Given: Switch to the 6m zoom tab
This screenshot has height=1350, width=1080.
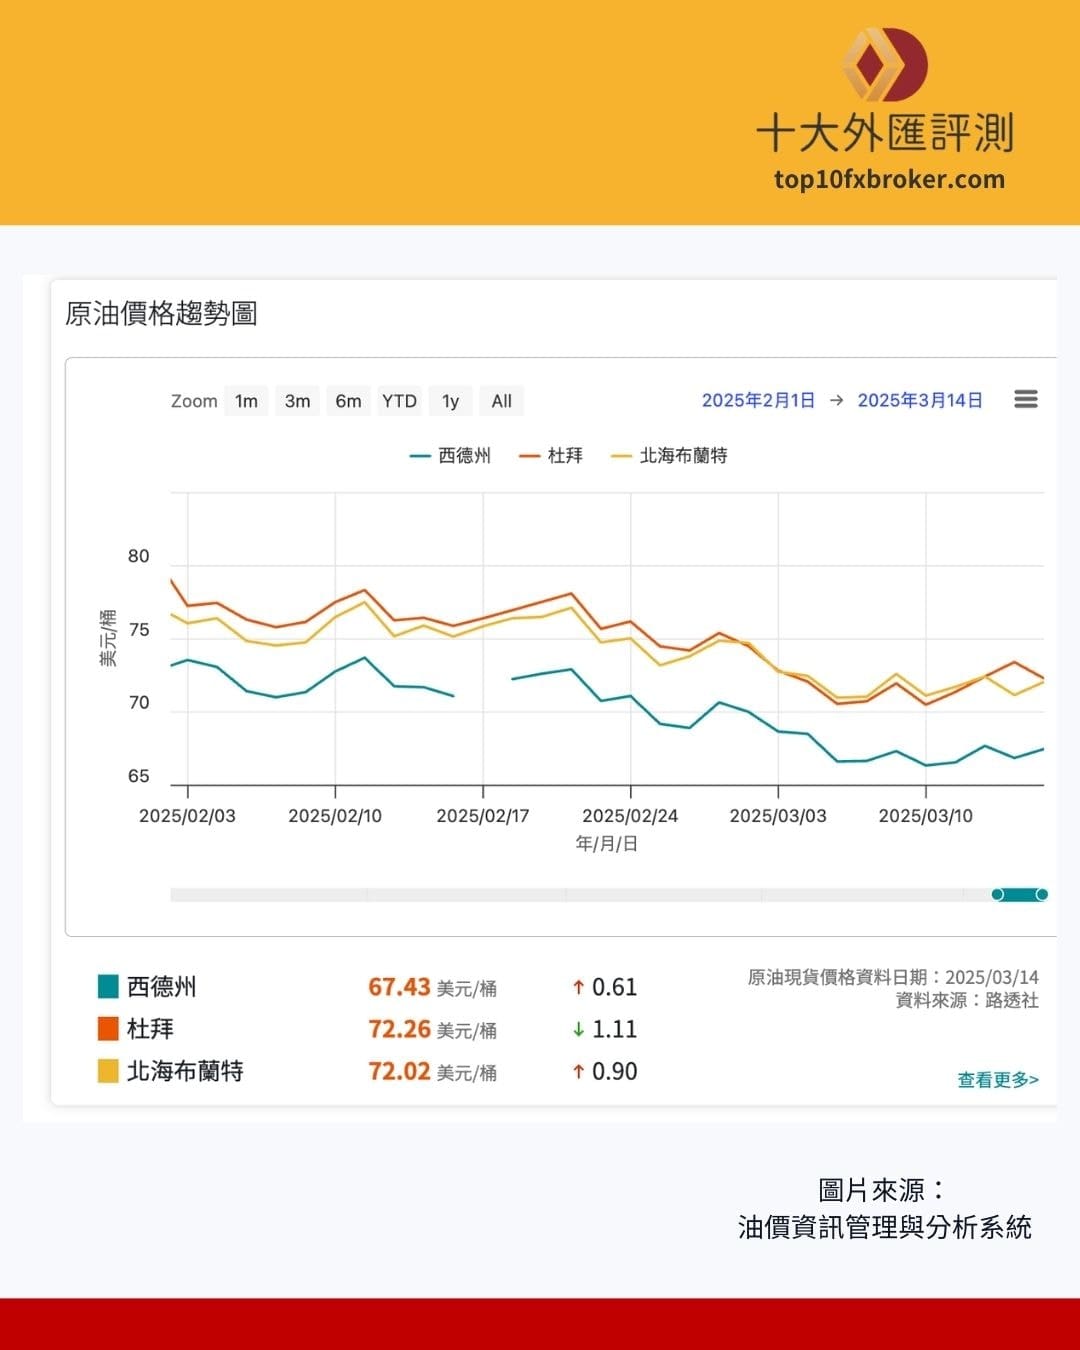Looking at the screenshot, I should click(348, 400).
